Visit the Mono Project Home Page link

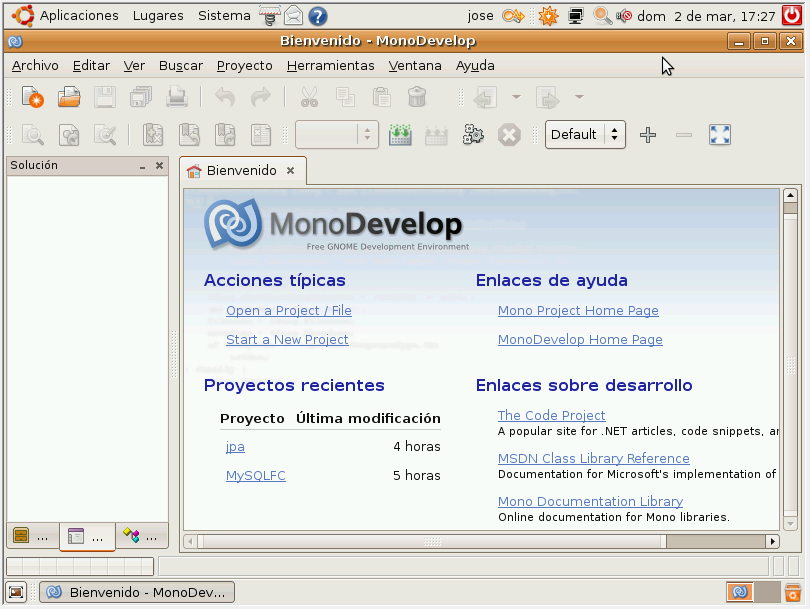pos(578,310)
